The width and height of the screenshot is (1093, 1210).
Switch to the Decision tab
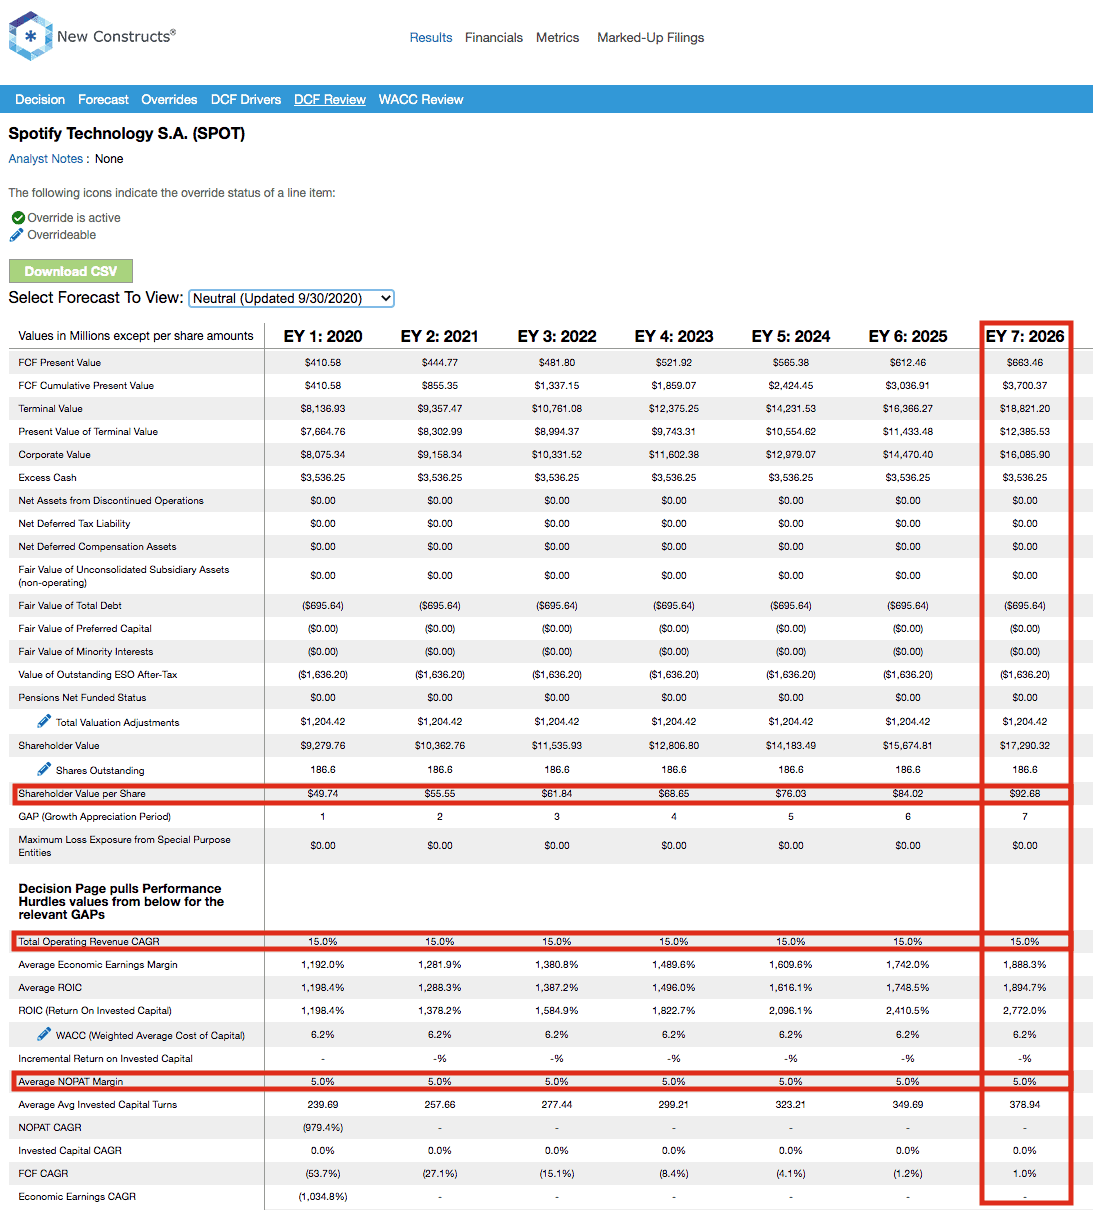coord(40,100)
